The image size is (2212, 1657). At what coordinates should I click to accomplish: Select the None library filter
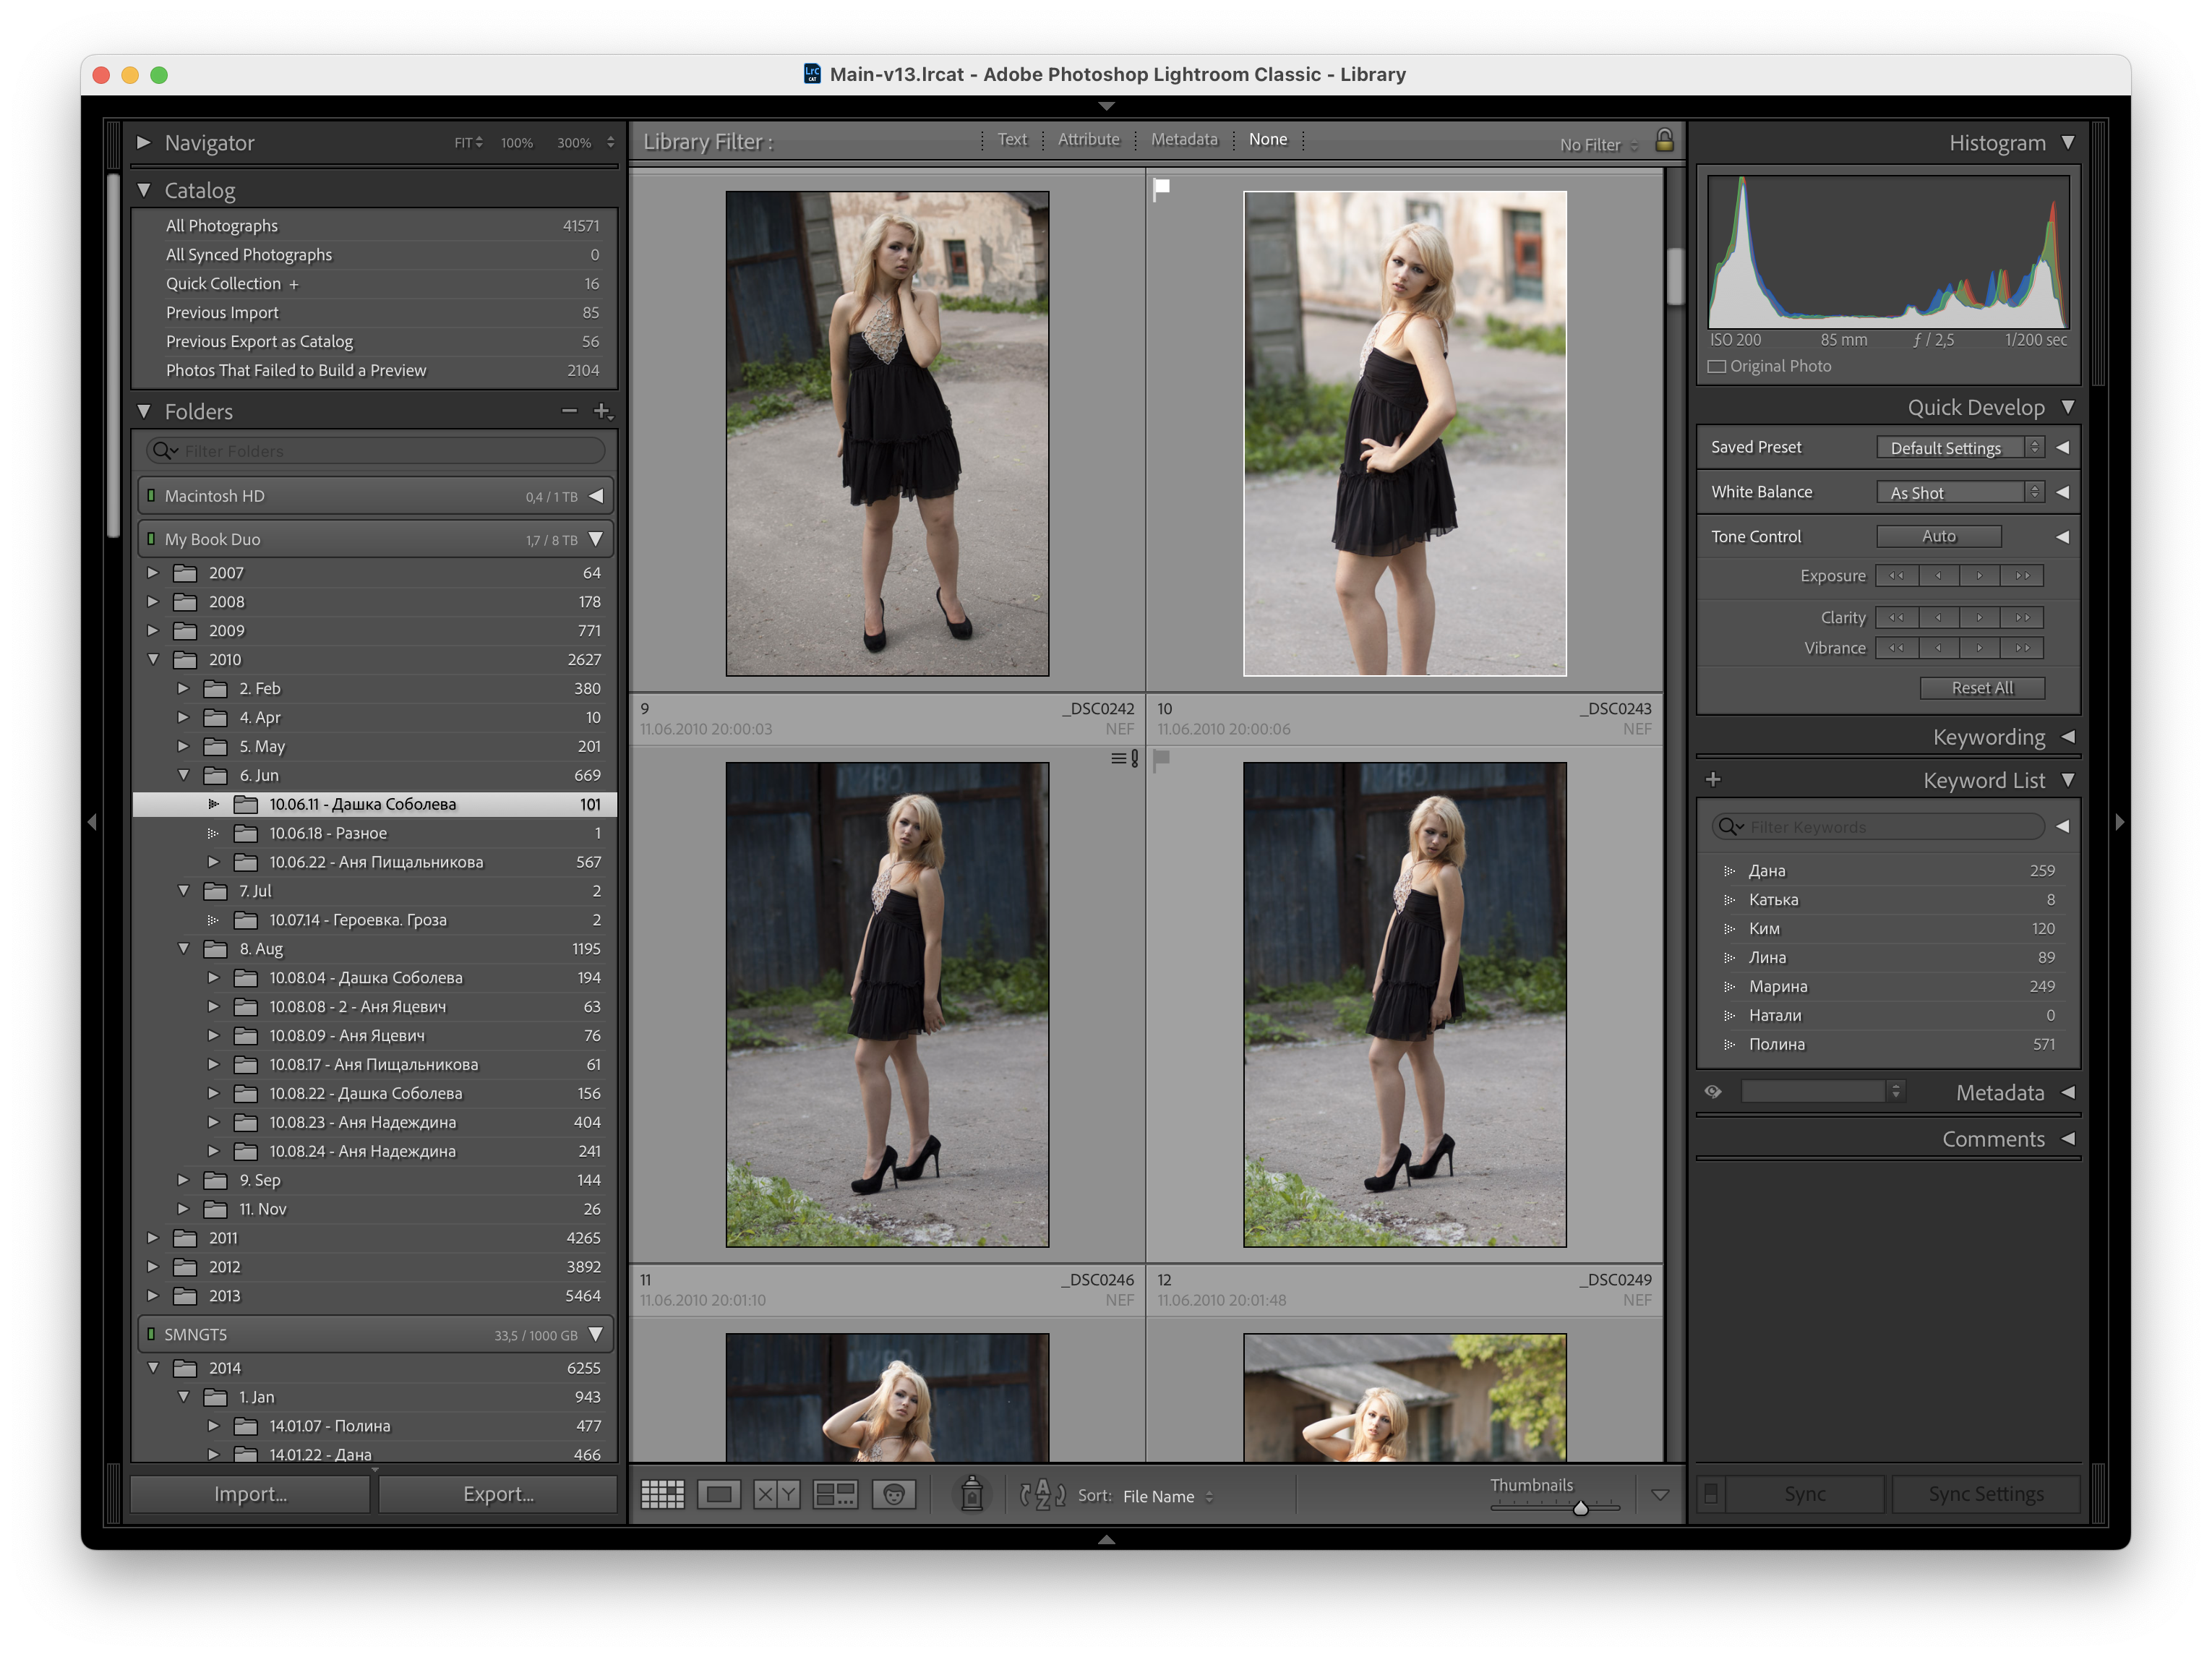point(1268,139)
